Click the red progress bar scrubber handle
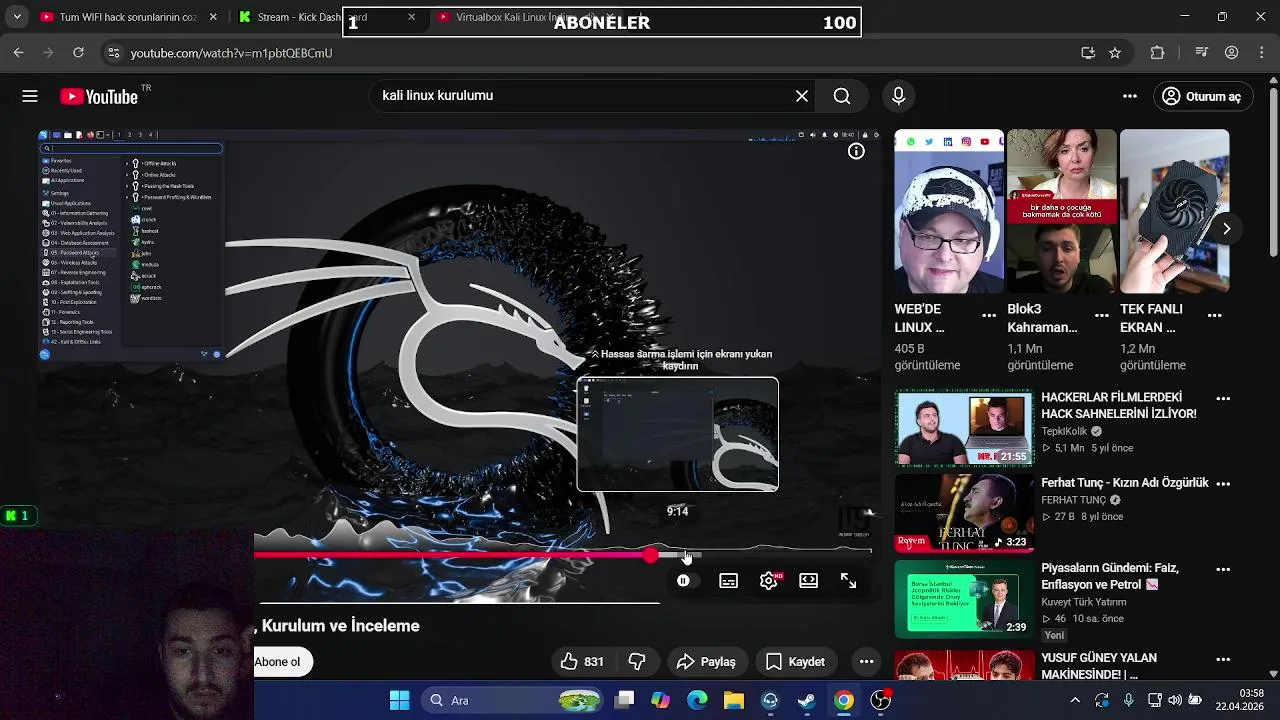The width and height of the screenshot is (1280, 720). (651, 554)
